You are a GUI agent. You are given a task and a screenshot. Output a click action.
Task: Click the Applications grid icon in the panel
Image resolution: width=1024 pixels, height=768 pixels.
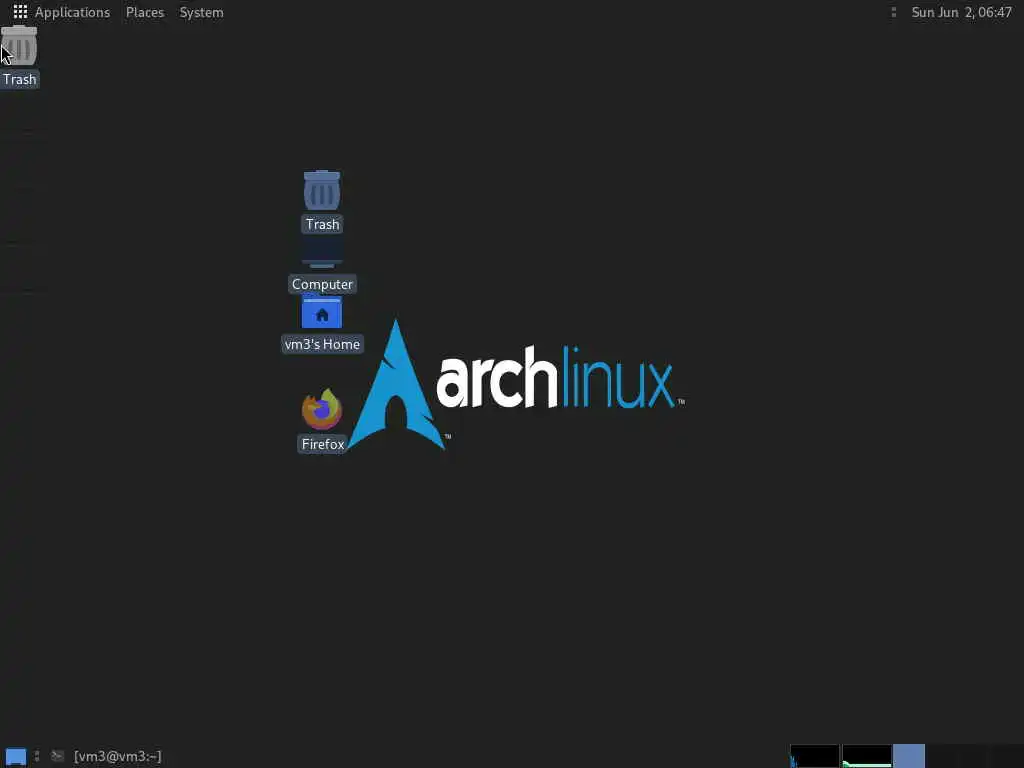coord(20,12)
